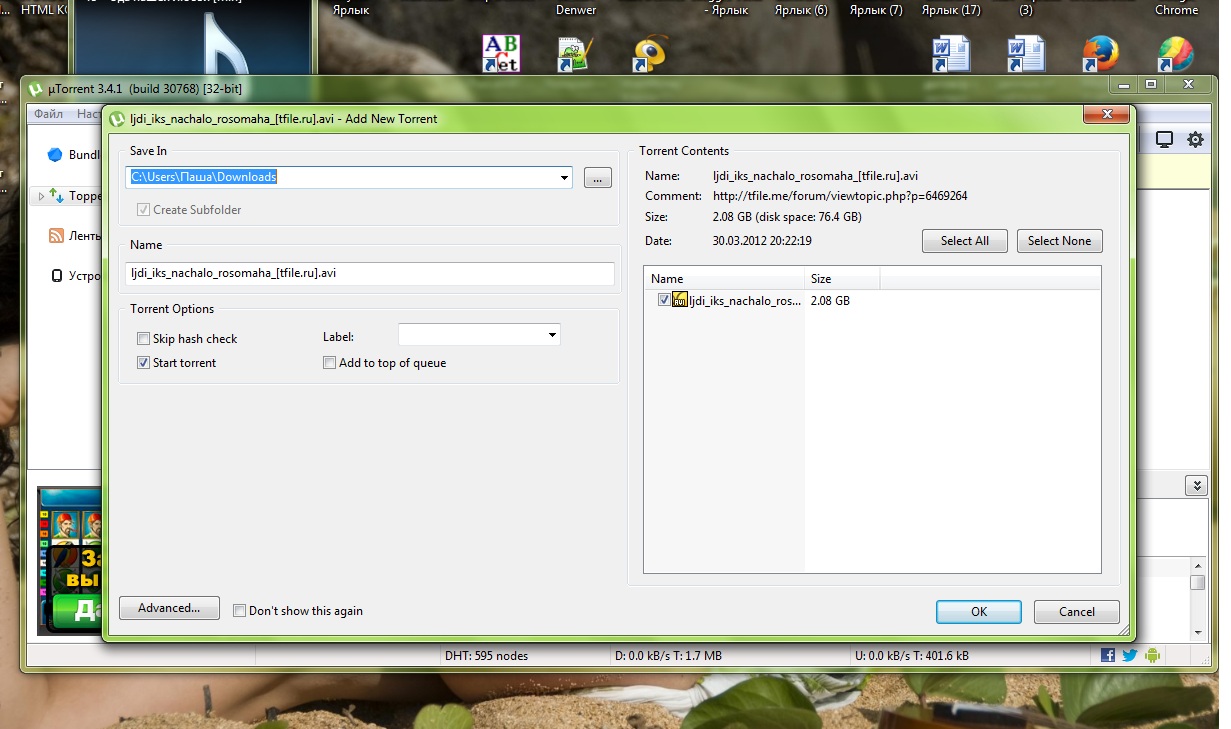Screen dimensions: 1231x729
Task: Uncheck the Start torrent checkbox
Action: pos(144,363)
